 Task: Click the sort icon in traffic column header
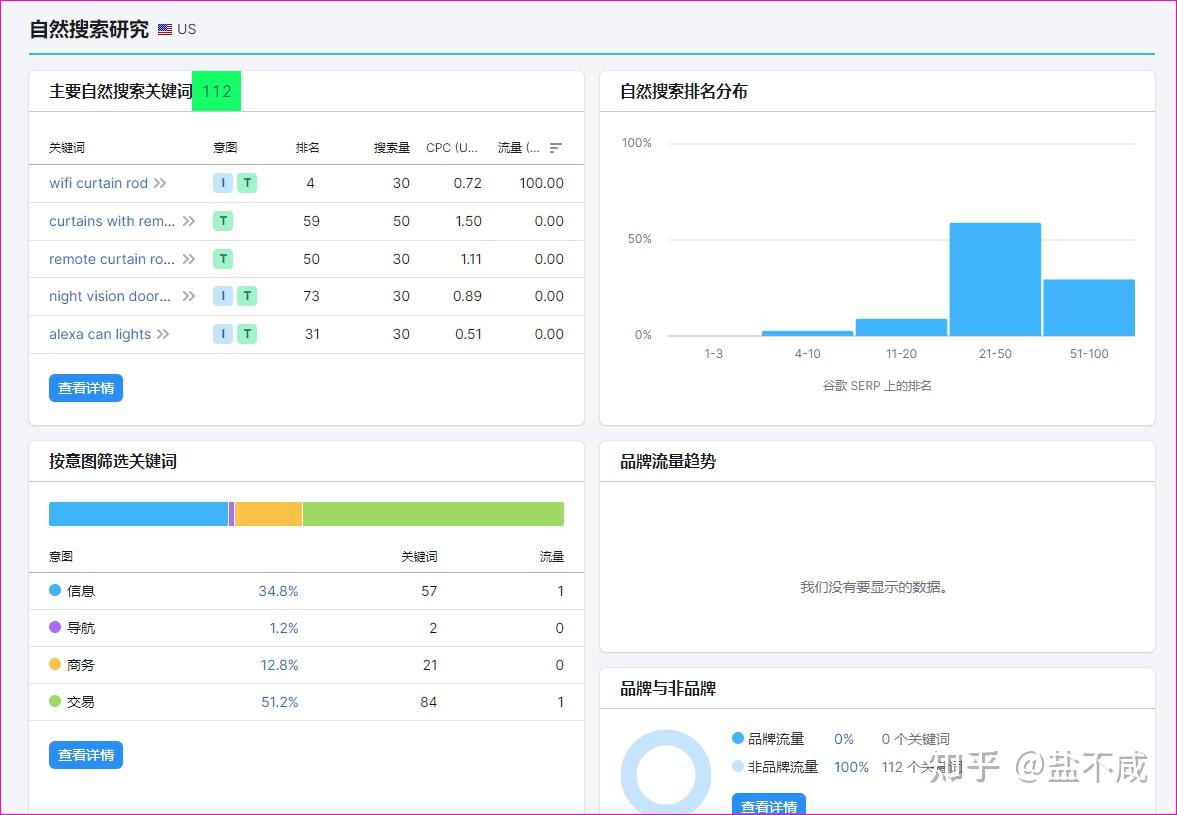(555, 148)
